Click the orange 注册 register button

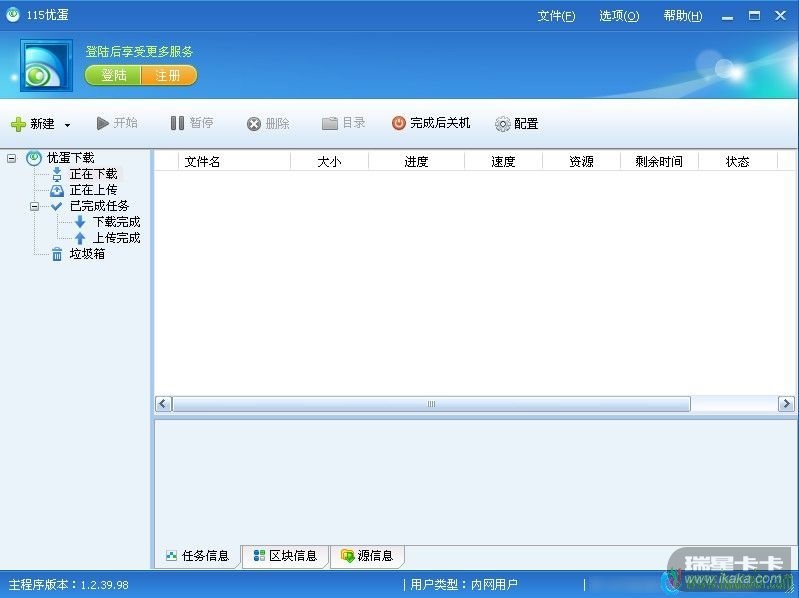(169, 75)
